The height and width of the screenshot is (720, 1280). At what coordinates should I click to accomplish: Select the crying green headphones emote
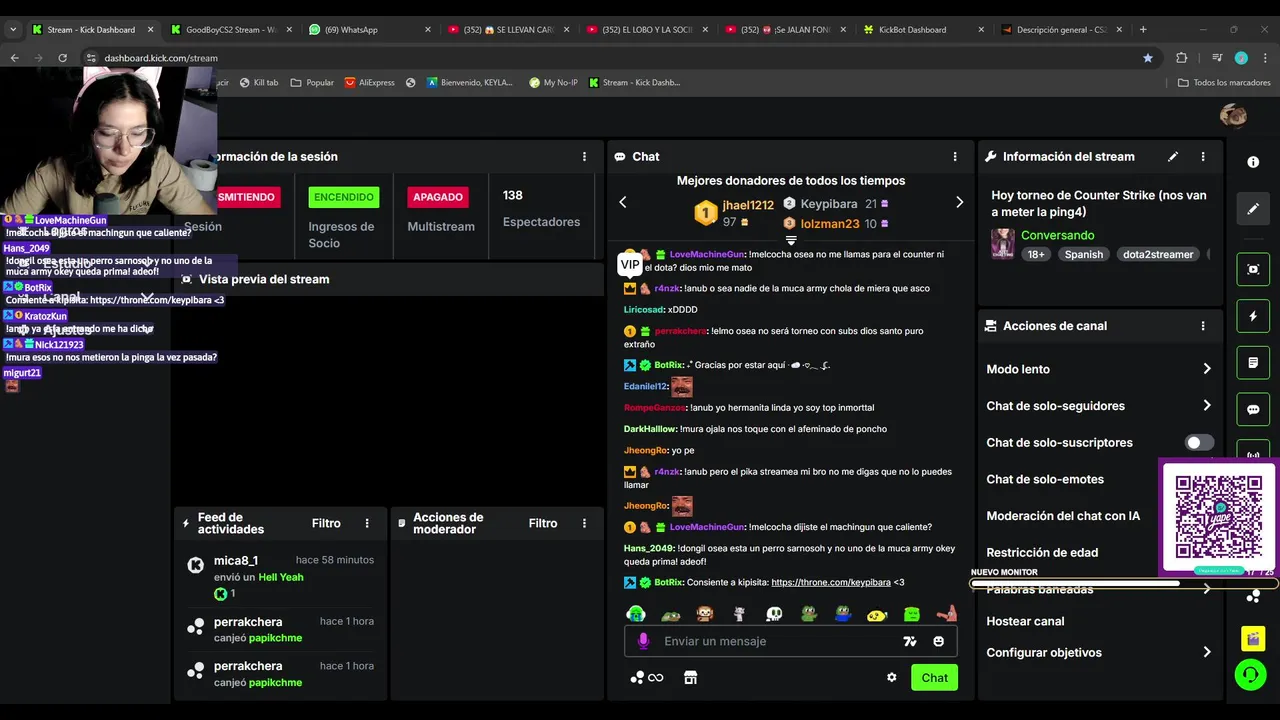tap(636, 613)
